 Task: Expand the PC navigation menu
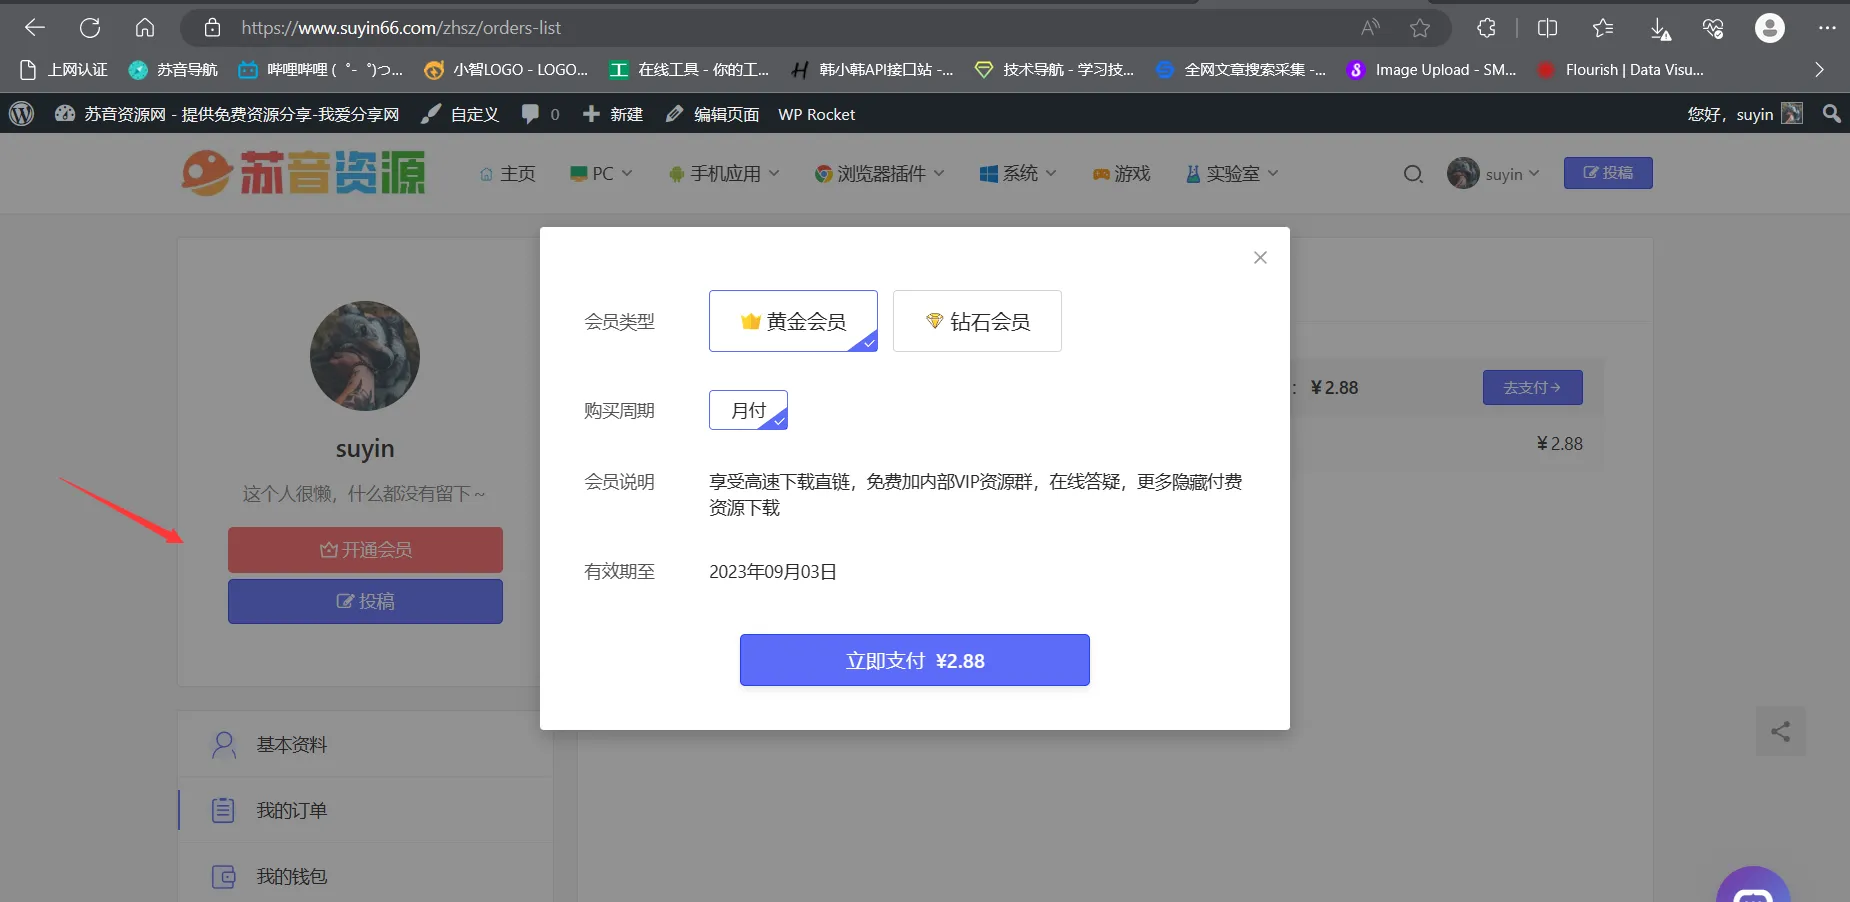[601, 174]
